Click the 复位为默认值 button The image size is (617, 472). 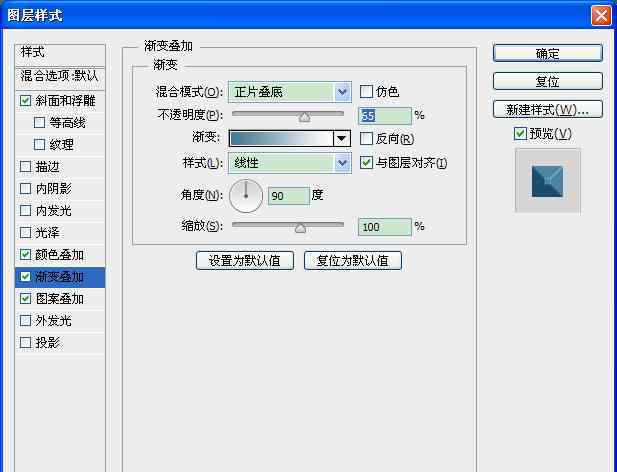pyautogui.click(x=353, y=260)
